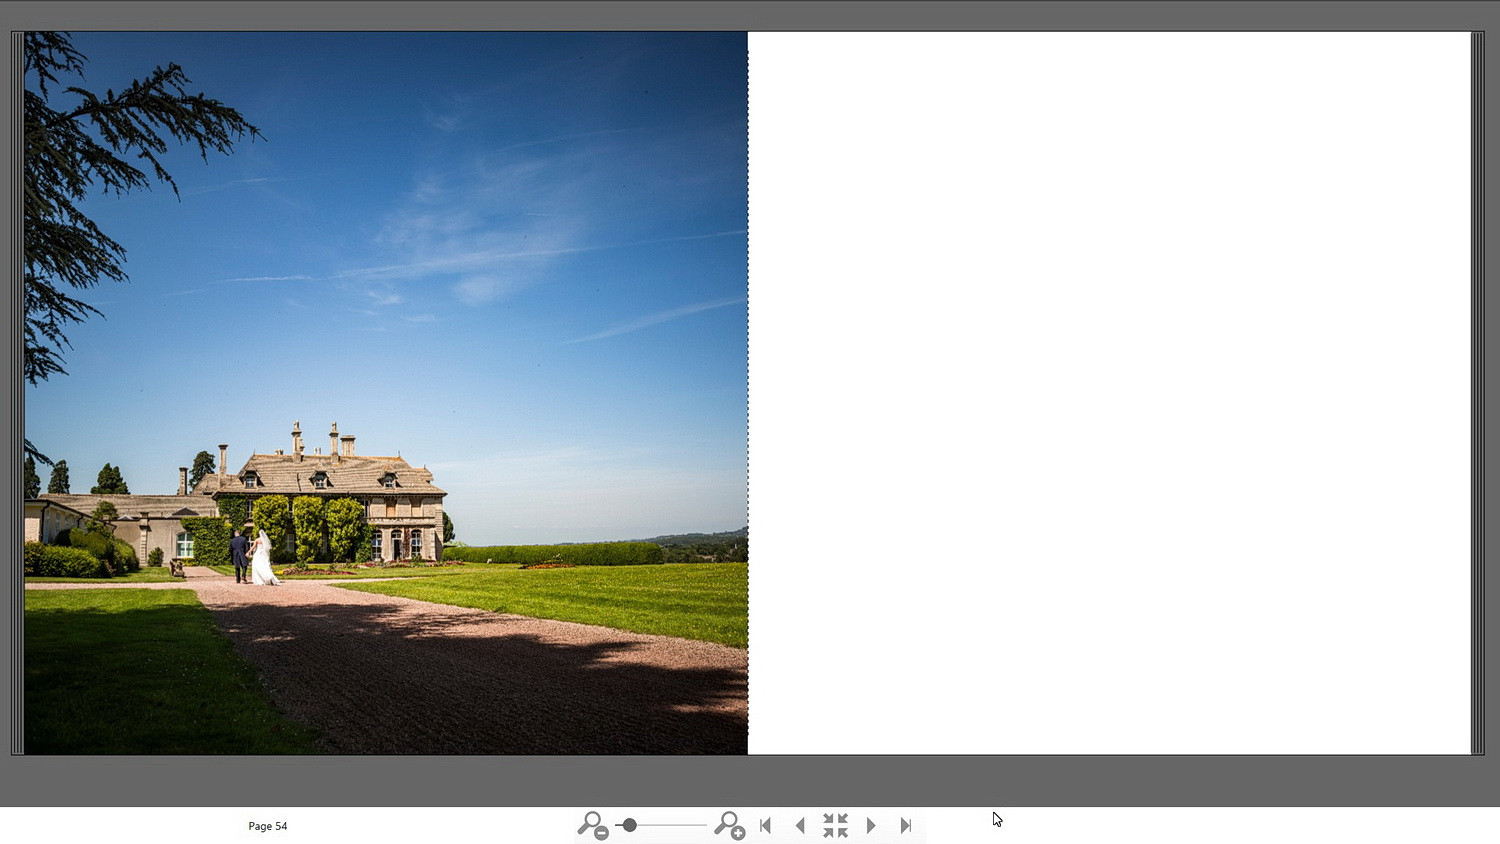The width and height of the screenshot is (1500, 844).
Task: Click the bride and groom in the photo
Action: click(252, 558)
